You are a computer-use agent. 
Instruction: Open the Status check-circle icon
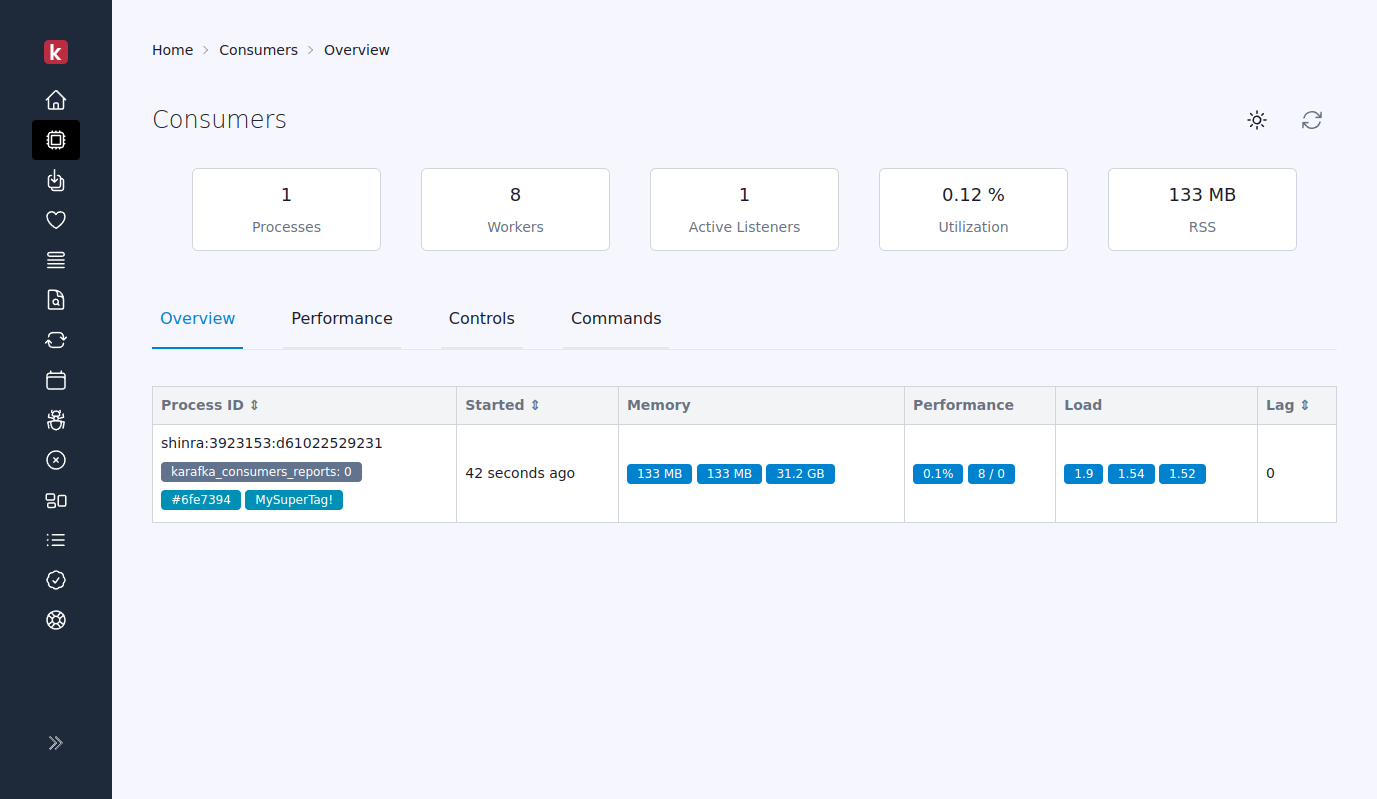(x=56, y=580)
